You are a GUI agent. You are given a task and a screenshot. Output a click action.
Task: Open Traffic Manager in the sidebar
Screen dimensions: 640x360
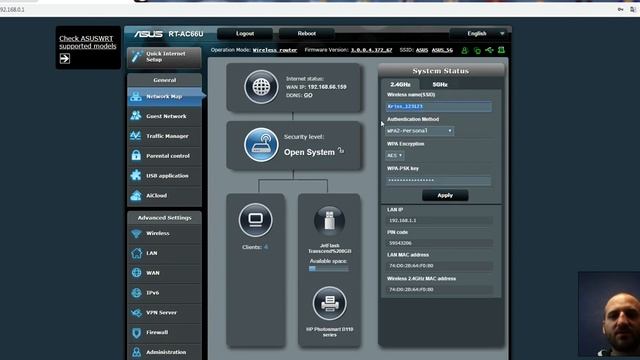click(164, 136)
